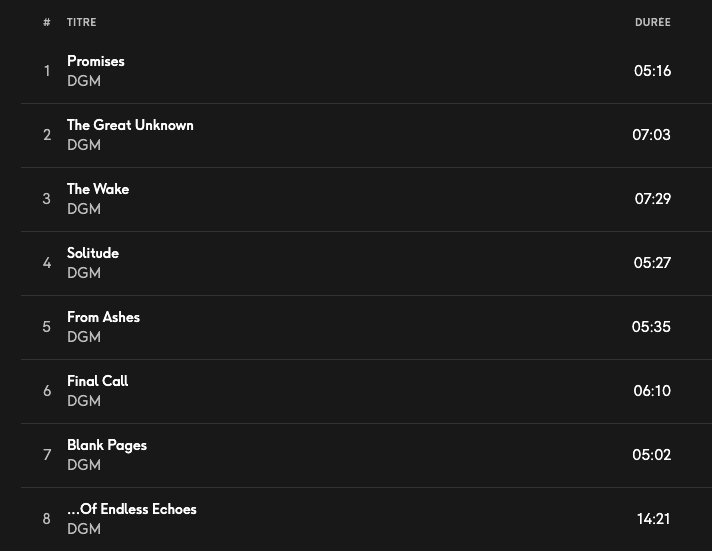712x551 pixels.
Task: Click the 07:29 duration of The Wake
Action: click(x=652, y=199)
